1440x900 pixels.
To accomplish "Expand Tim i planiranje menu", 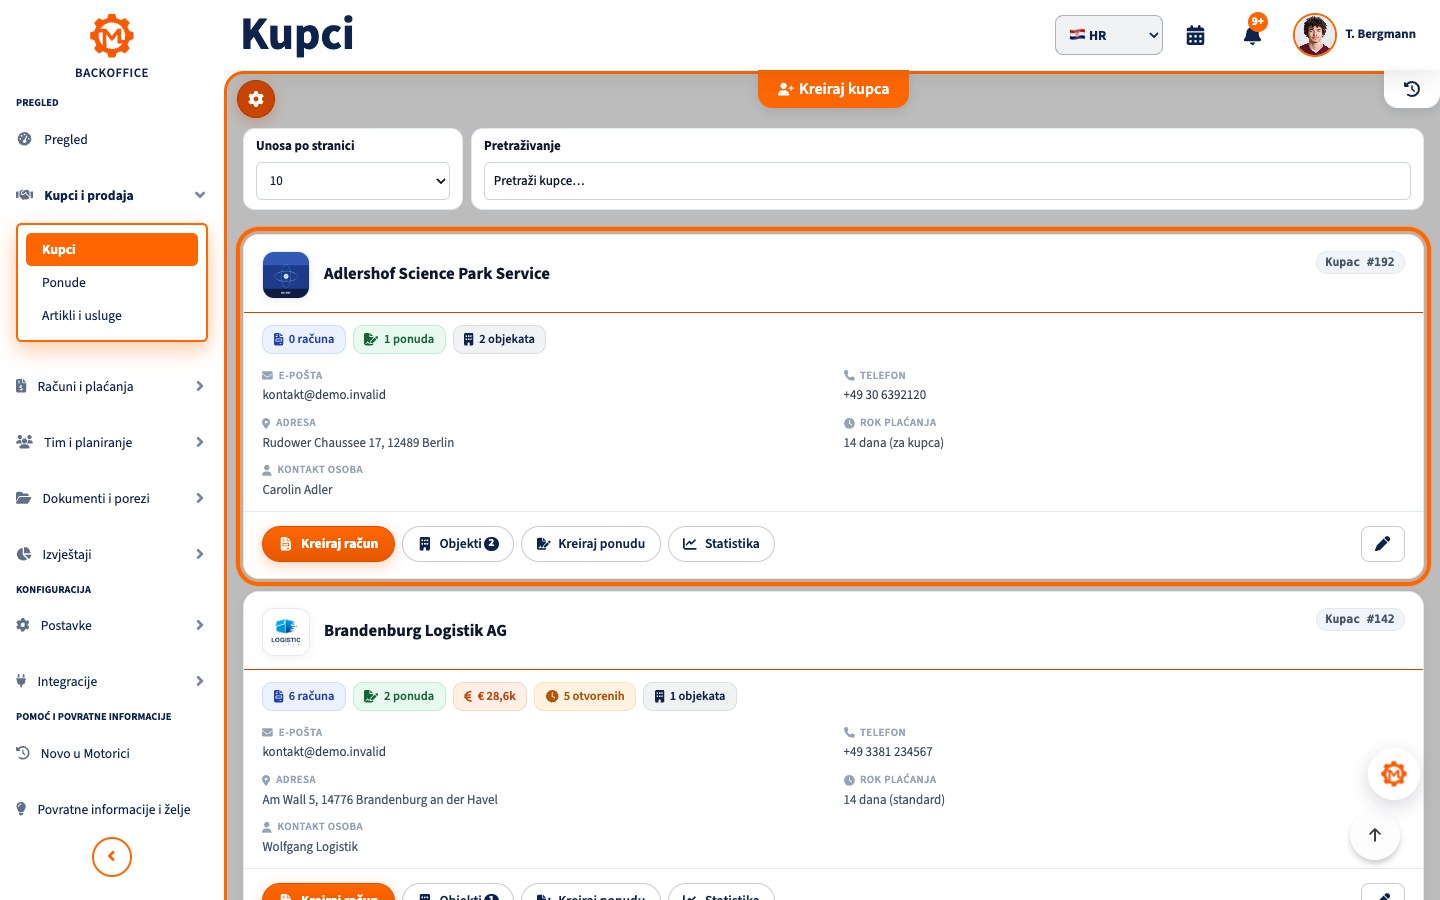I will (x=111, y=442).
